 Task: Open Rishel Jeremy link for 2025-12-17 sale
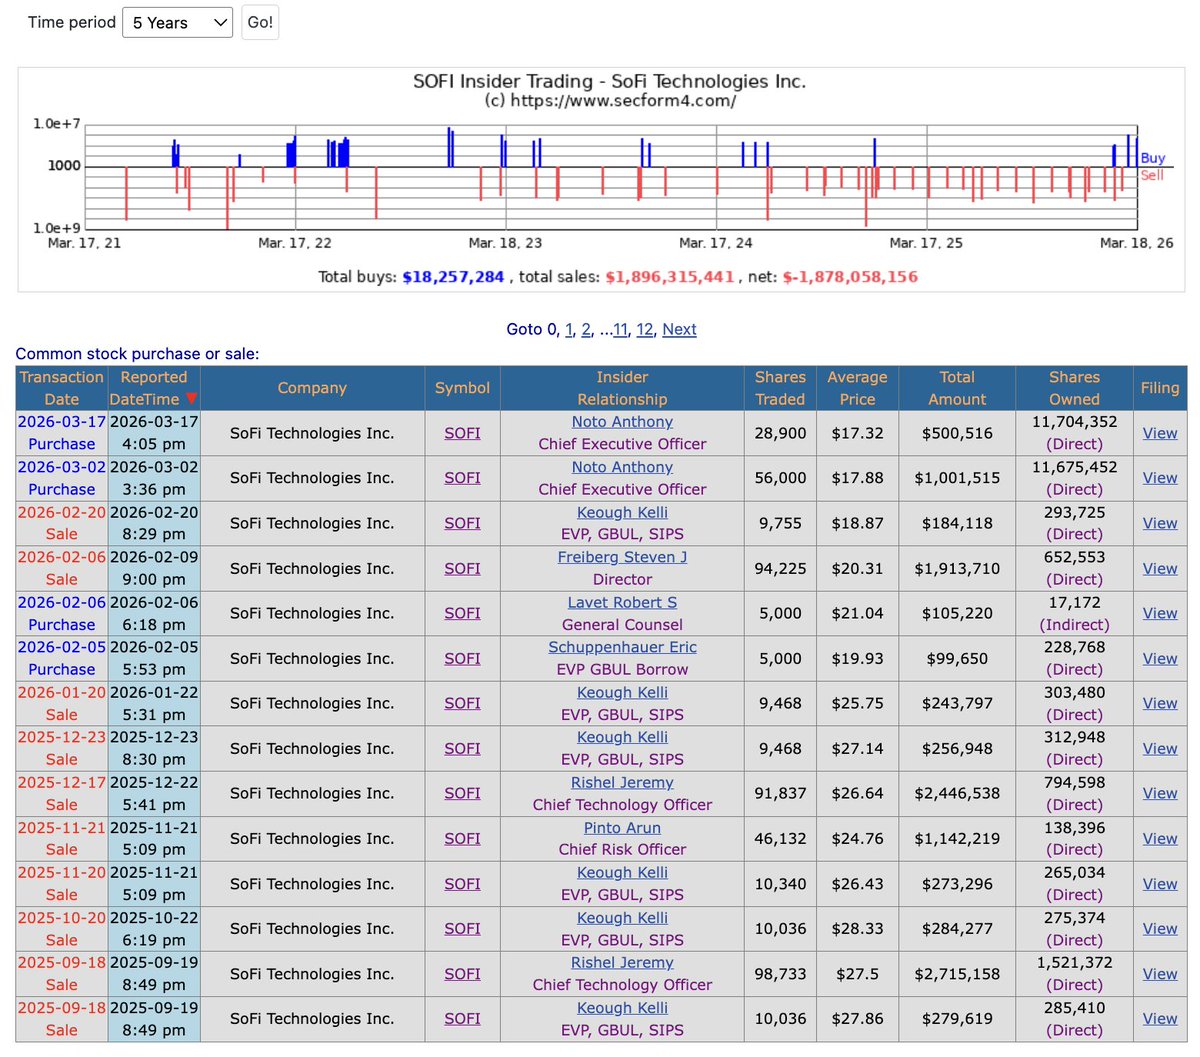point(622,782)
